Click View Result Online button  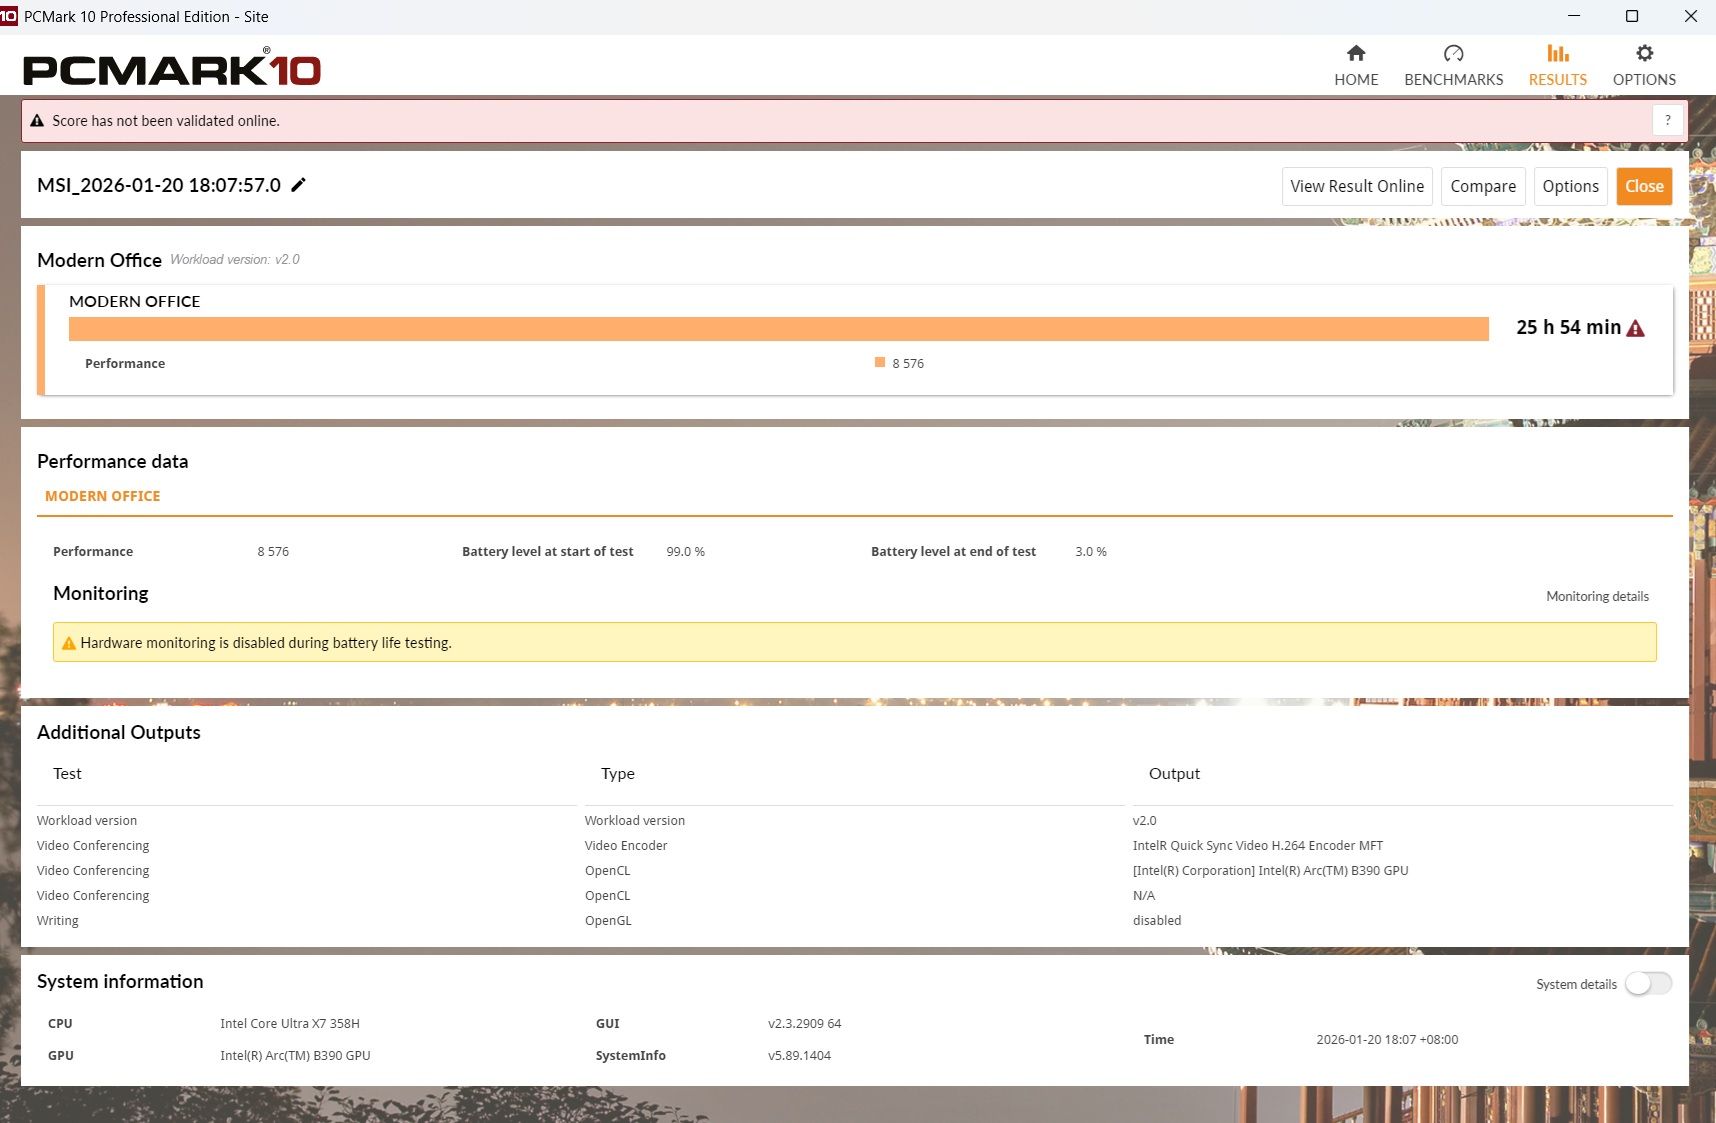pyautogui.click(x=1356, y=186)
